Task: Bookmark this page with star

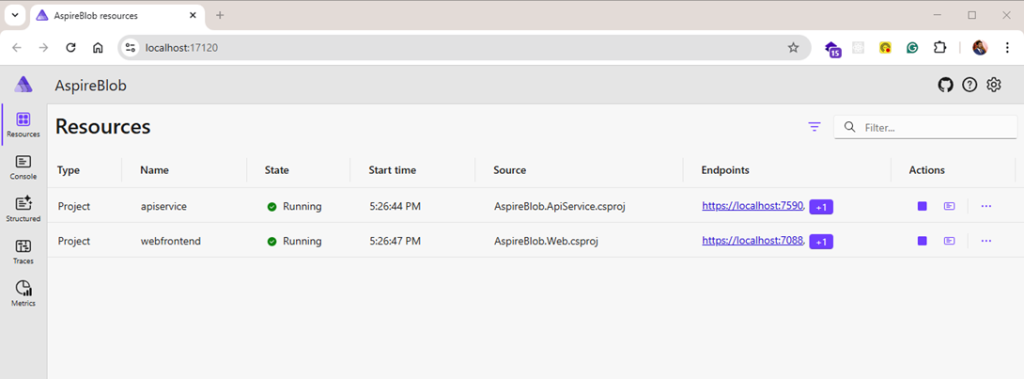Action: click(x=793, y=47)
